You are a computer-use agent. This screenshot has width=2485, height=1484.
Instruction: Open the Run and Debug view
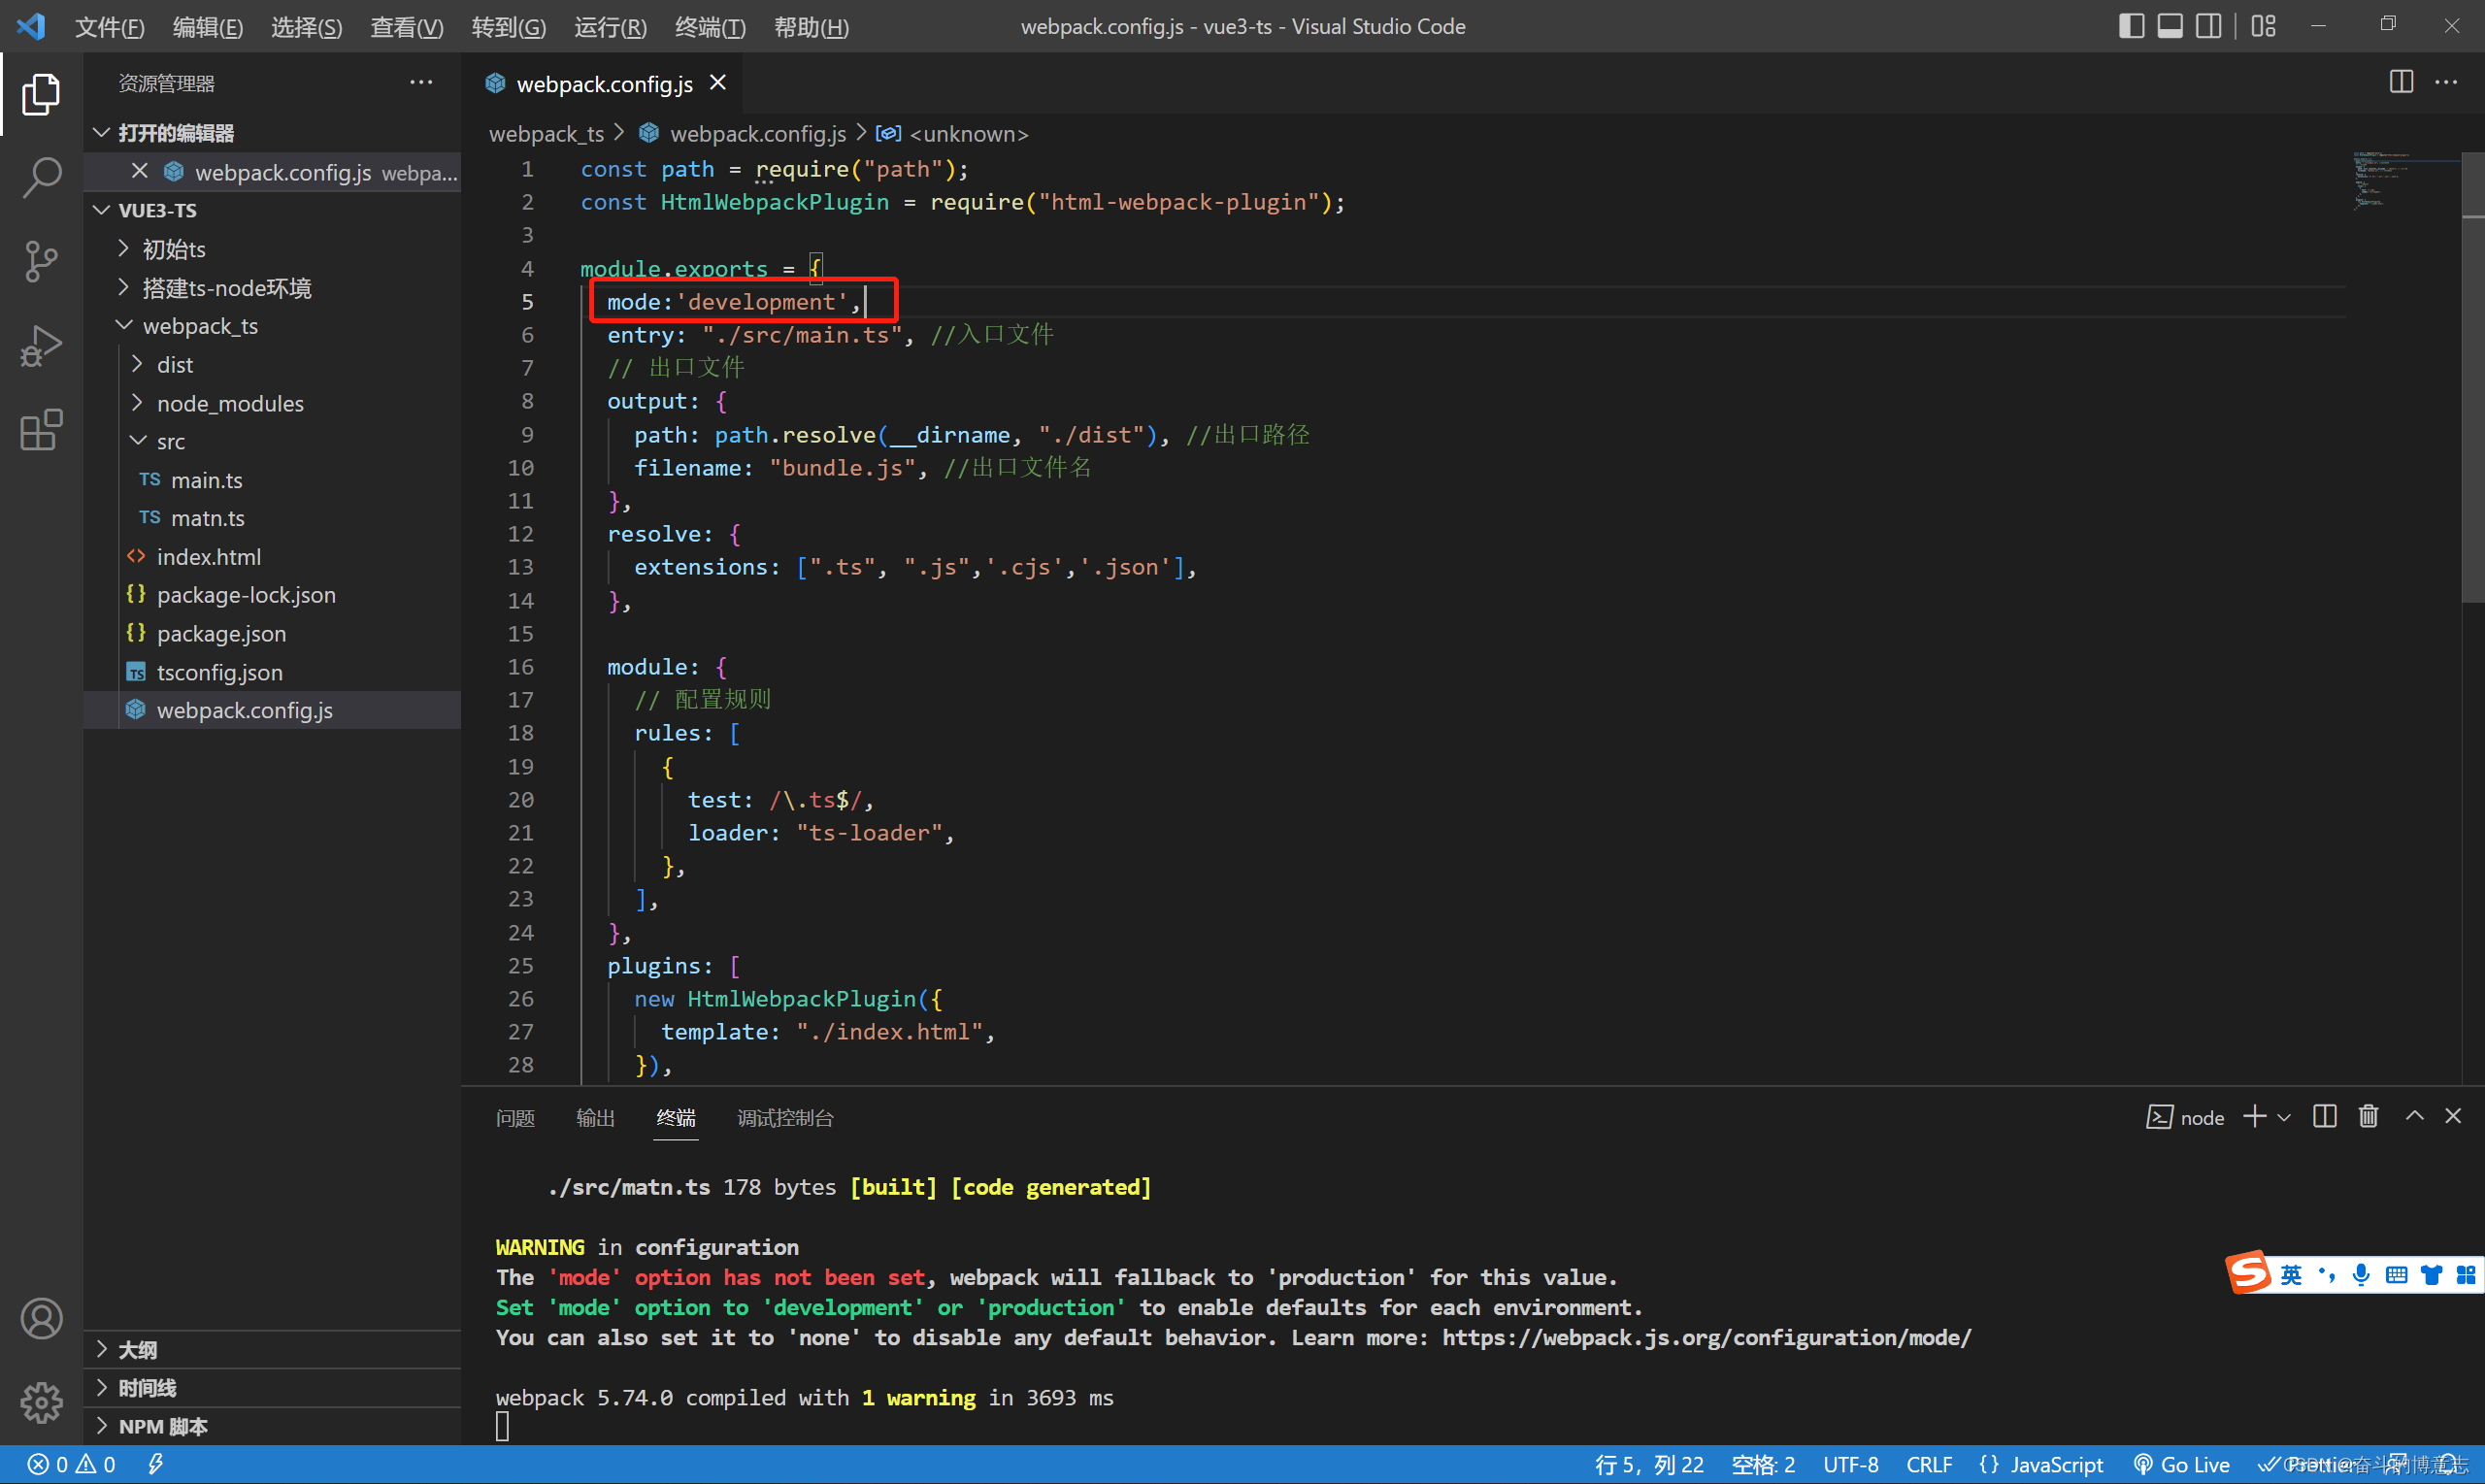click(x=41, y=345)
